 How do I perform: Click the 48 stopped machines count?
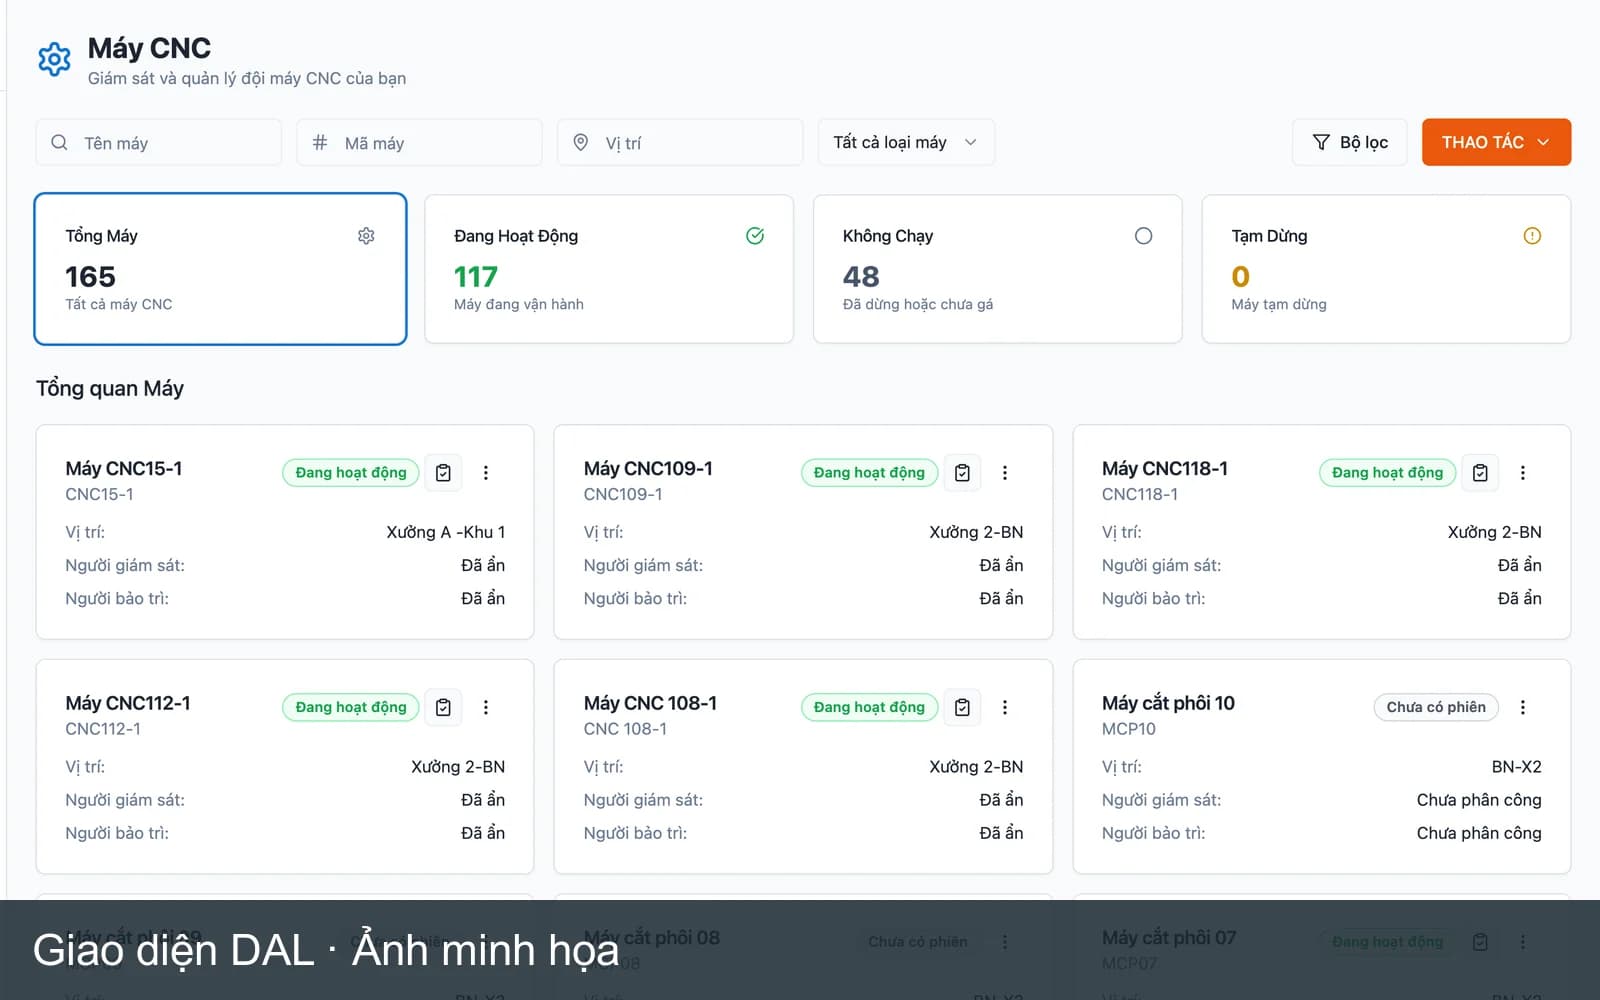tap(861, 277)
